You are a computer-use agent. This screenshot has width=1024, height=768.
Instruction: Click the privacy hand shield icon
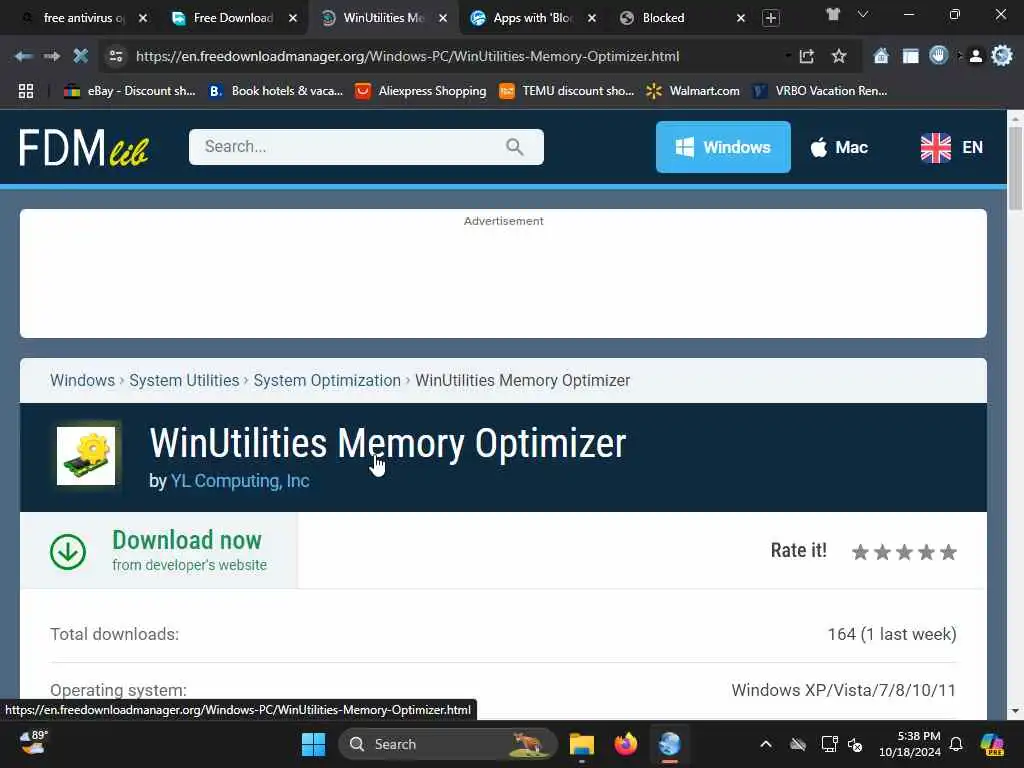pos(939,56)
